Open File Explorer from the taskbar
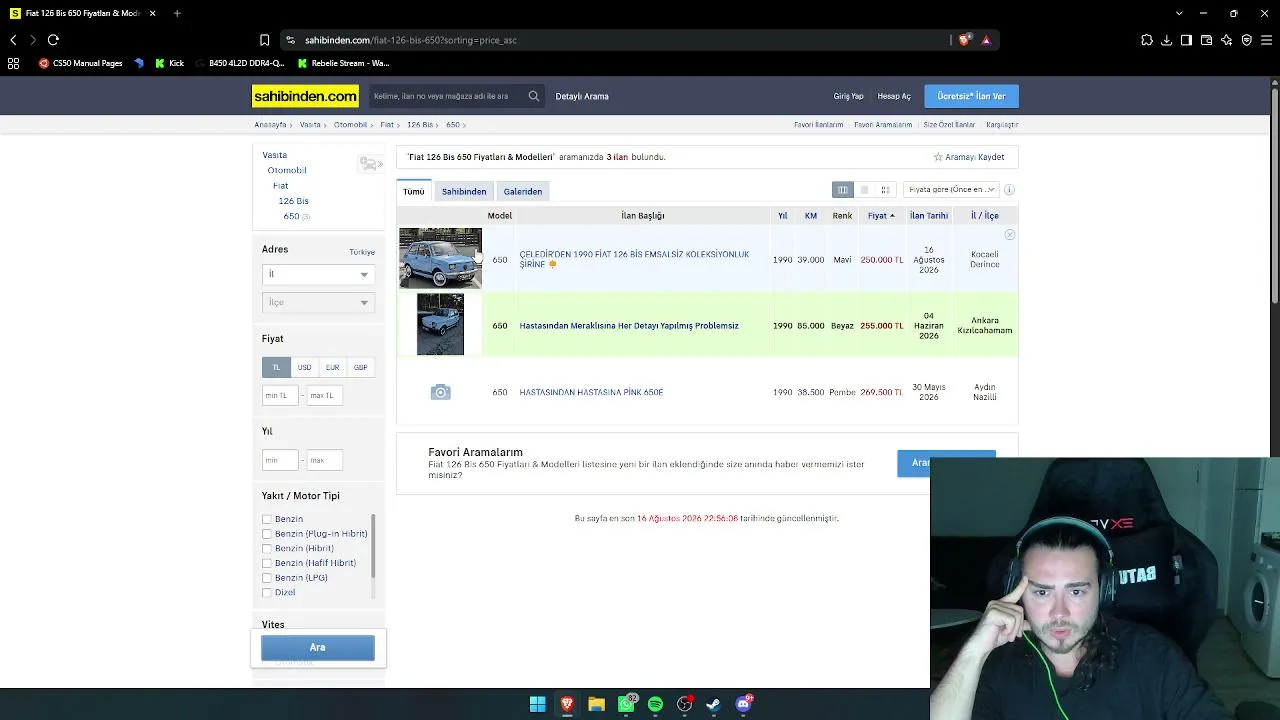This screenshot has width=1280, height=720. (596, 704)
